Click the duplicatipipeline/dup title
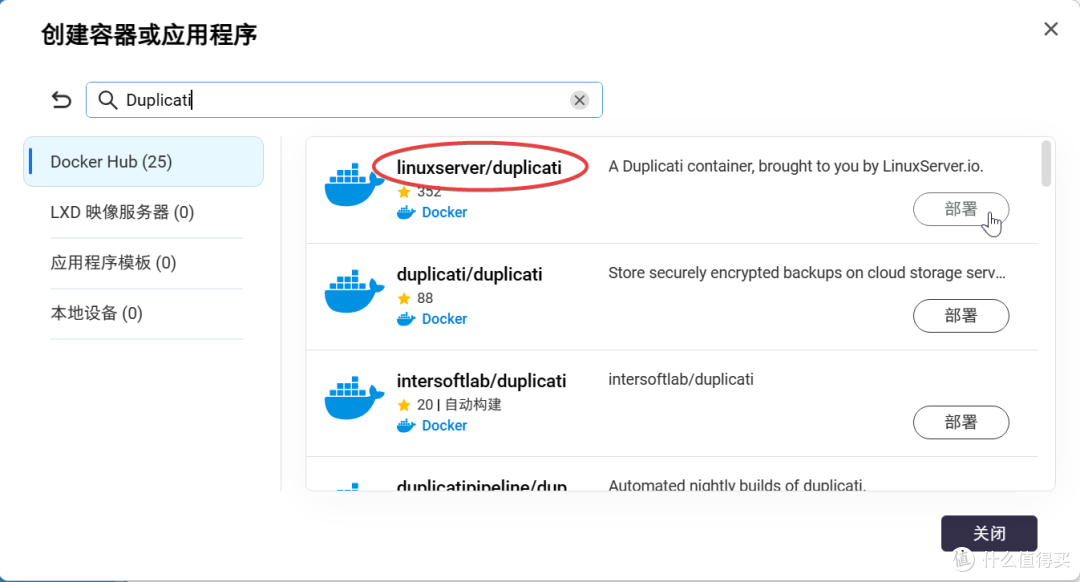The width and height of the screenshot is (1080, 582). coord(482,485)
